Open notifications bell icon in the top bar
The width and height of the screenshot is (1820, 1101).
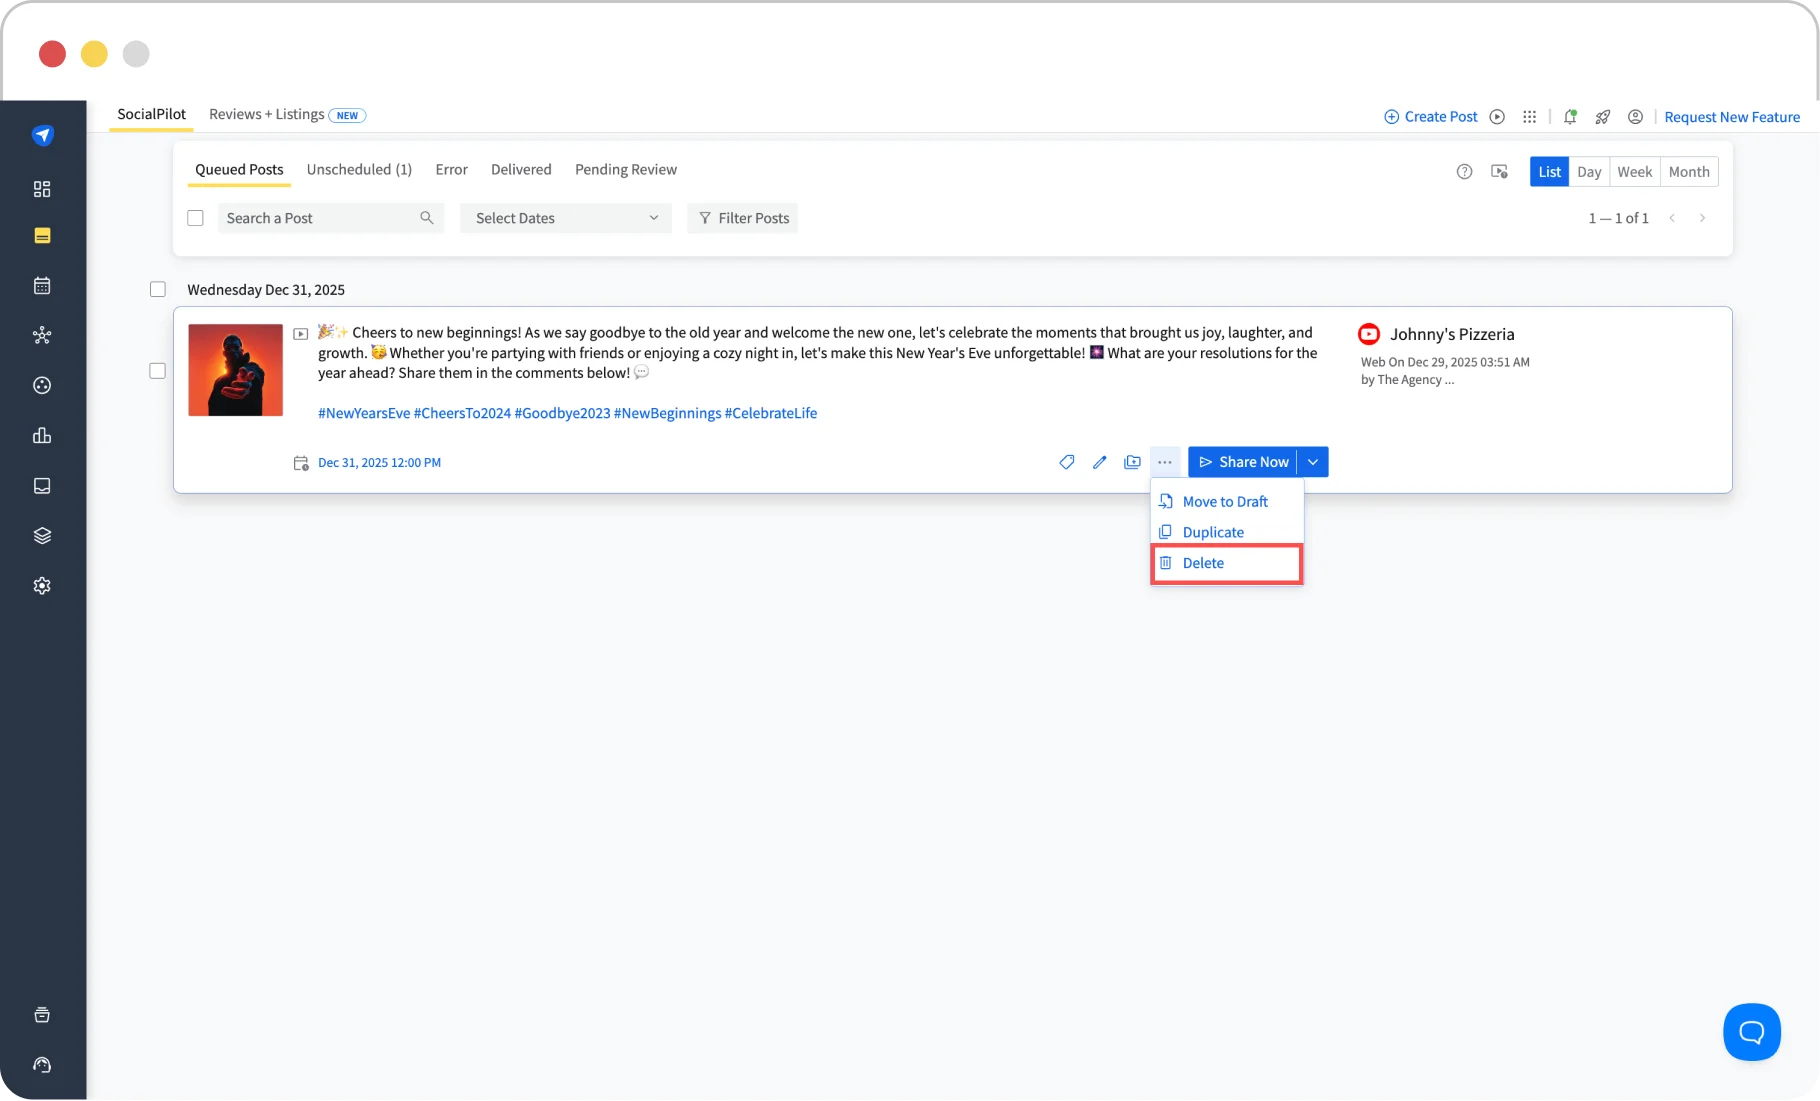point(1570,117)
